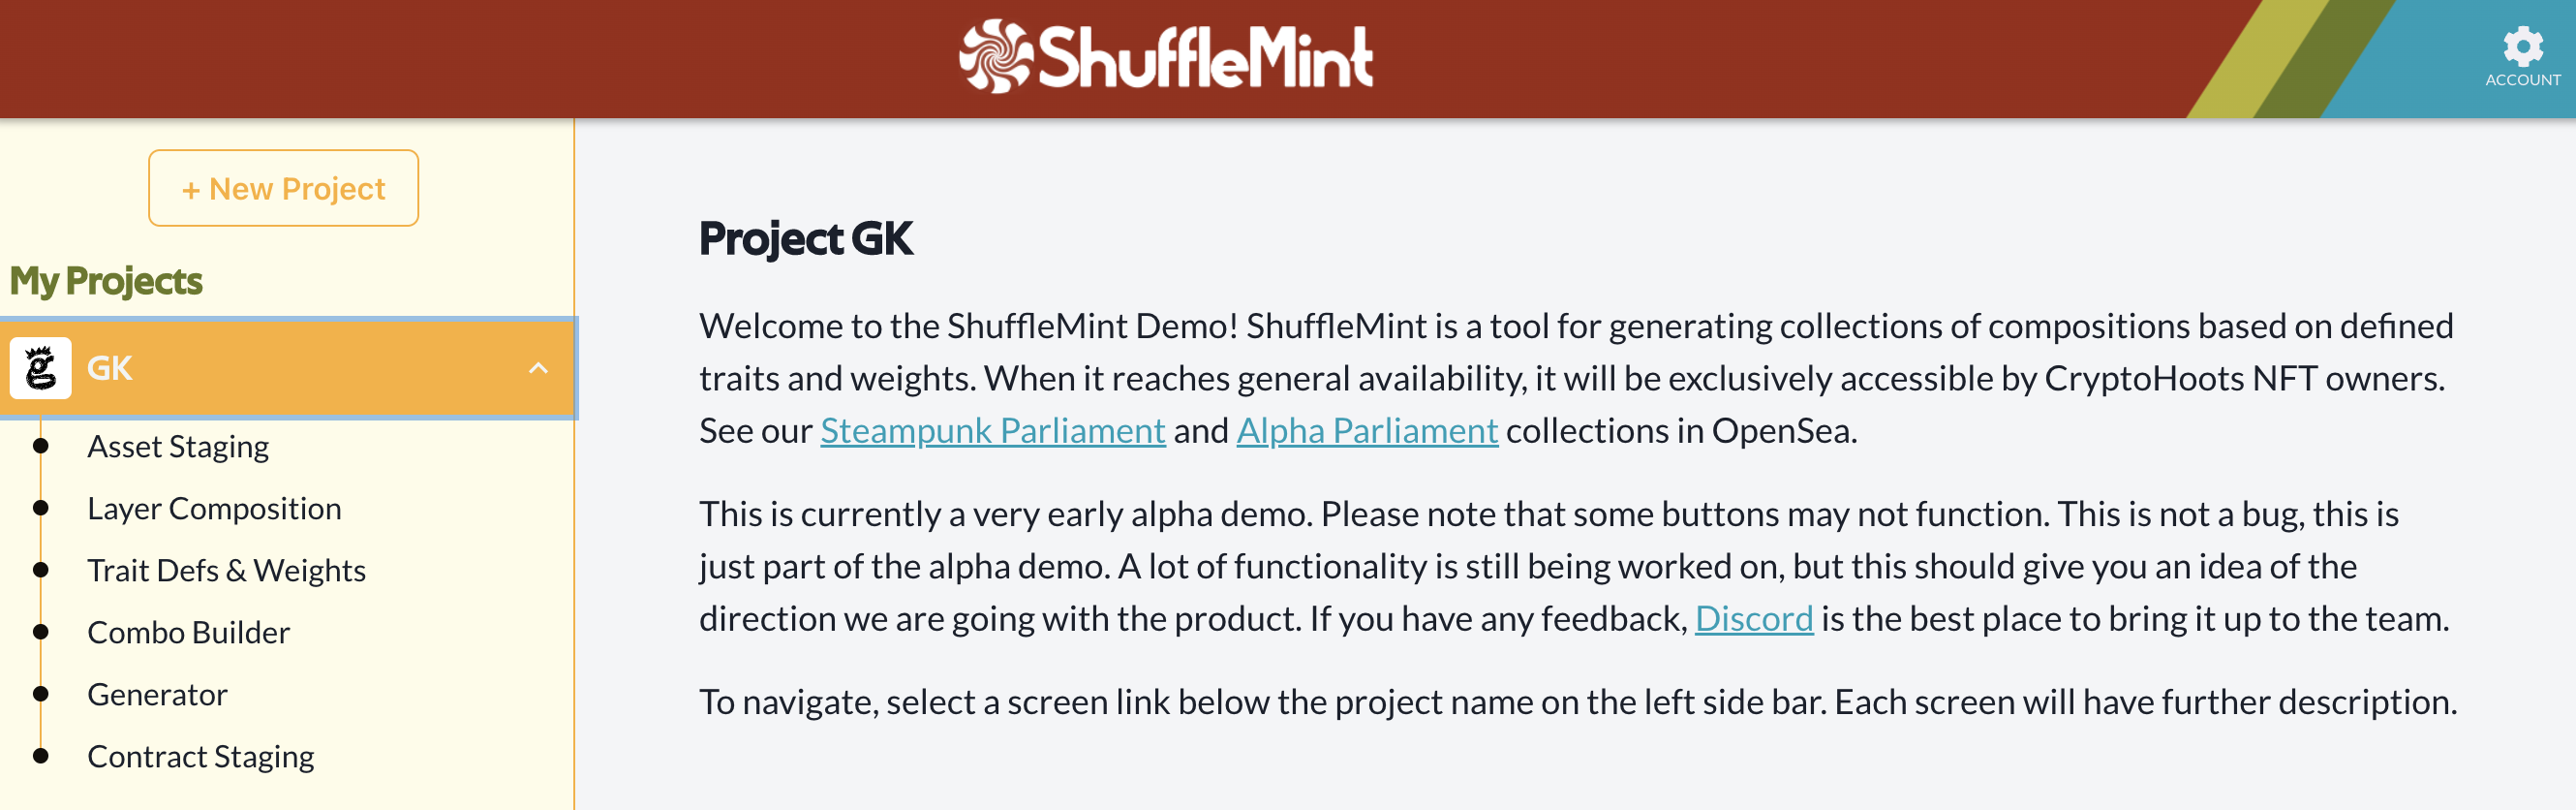The width and height of the screenshot is (2576, 810).
Task: Click the ShuffleMint wordmark in header
Action: pyautogui.click(x=1205, y=58)
